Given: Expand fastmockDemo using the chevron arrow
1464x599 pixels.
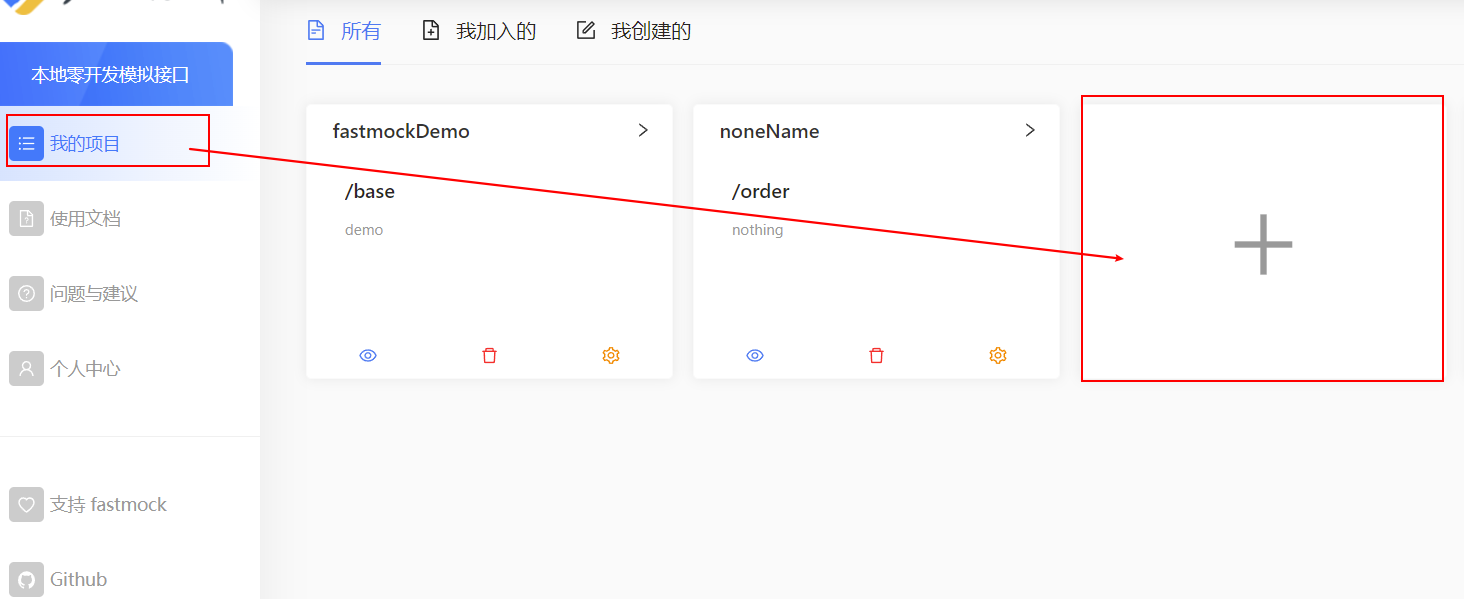Looking at the screenshot, I should tap(643, 130).
